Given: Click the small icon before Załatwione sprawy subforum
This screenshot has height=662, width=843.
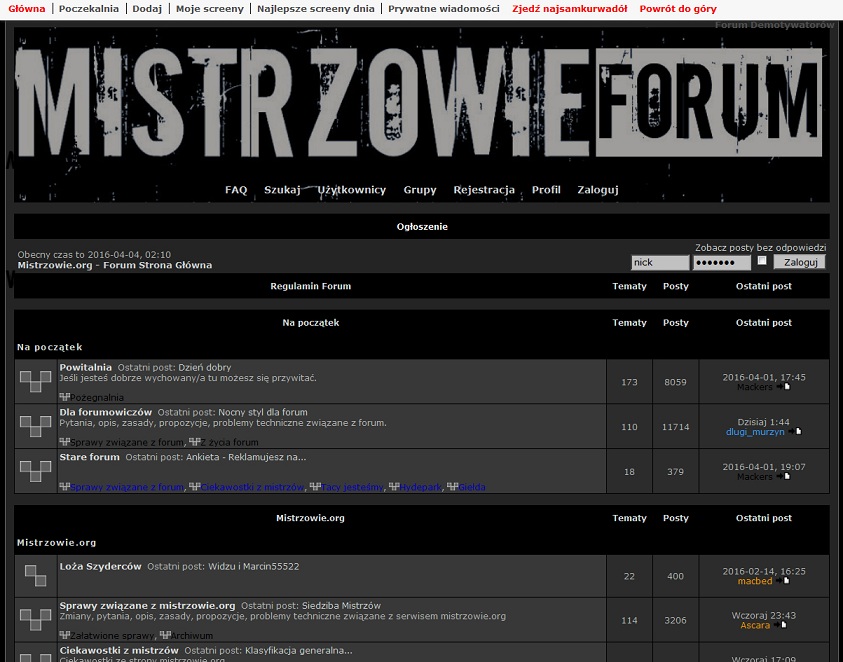Looking at the screenshot, I should pos(65,635).
